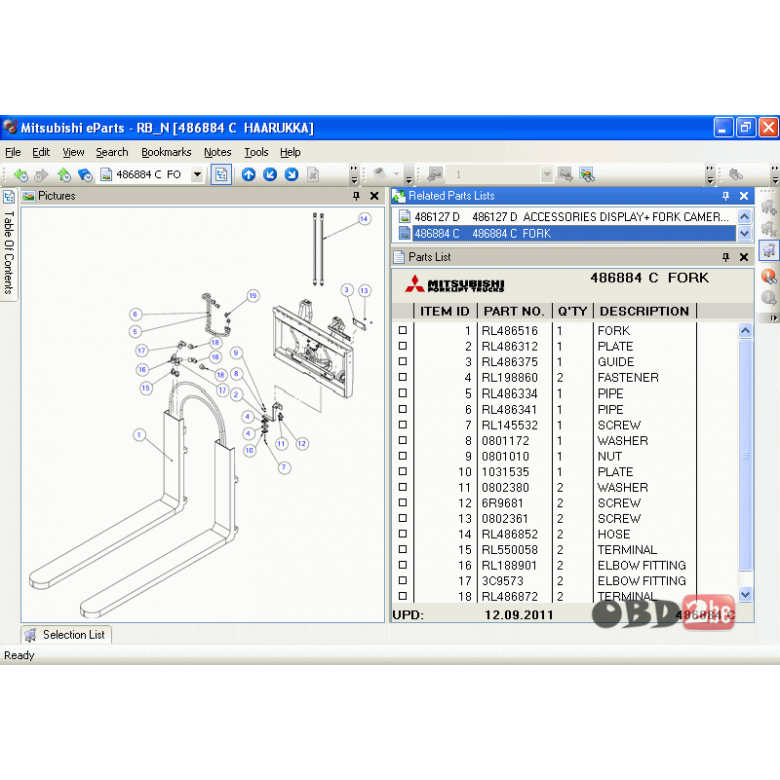Click the blue down-left arrow circle icon
Screen dimensions: 780x780
point(270,175)
